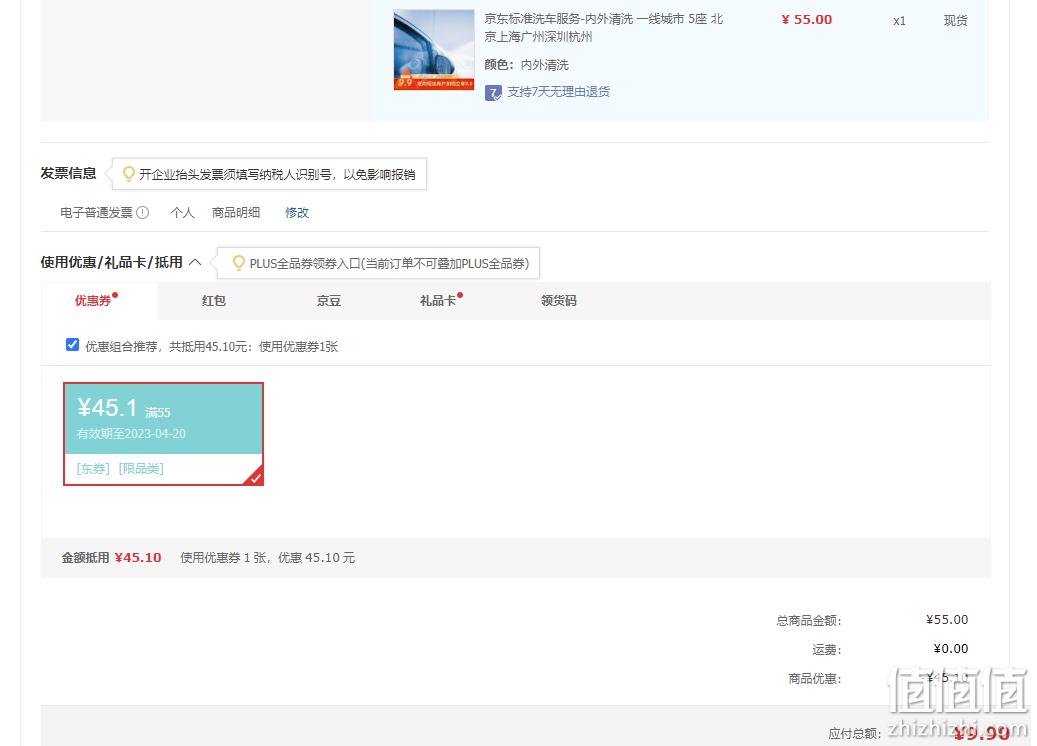Viewport: 1037px width, 746px height.
Task: Click the x1 quantity text
Action: point(899,21)
